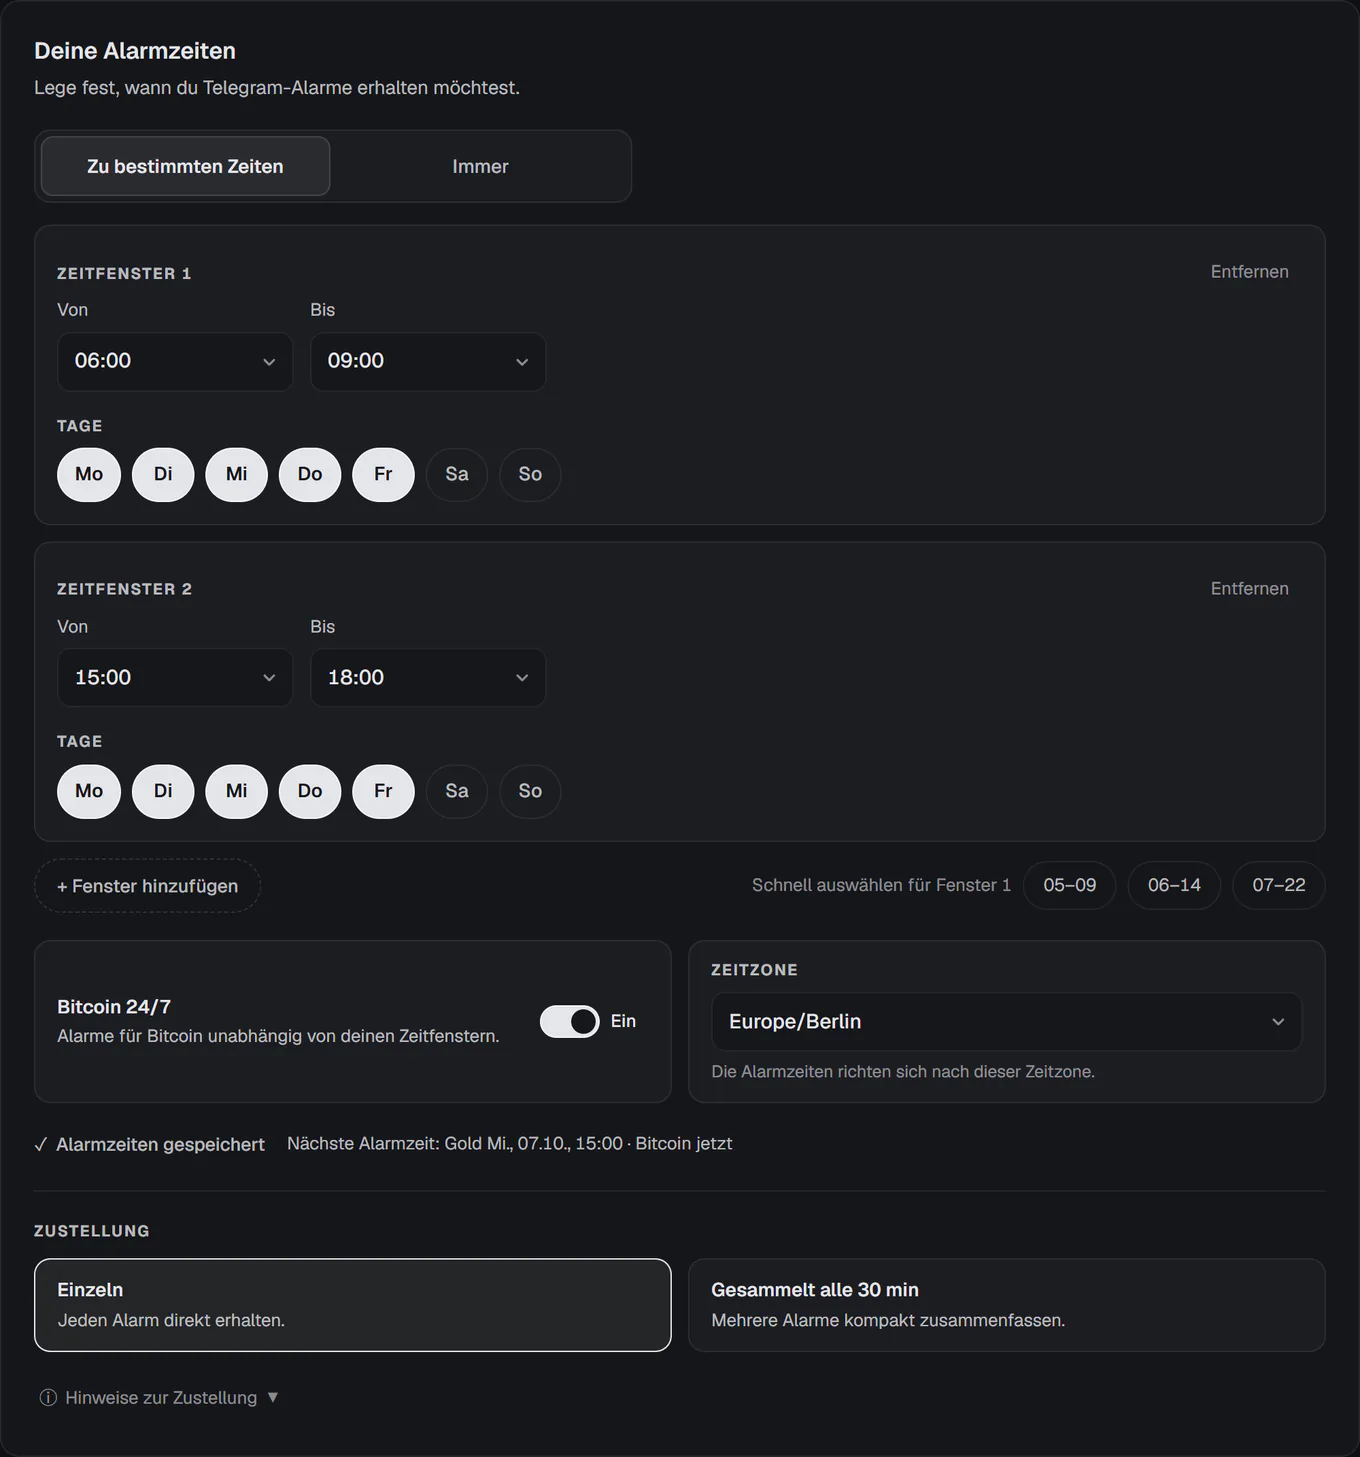Image resolution: width=1360 pixels, height=1457 pixels.
Task: Toggle Do in Zeitfenster 2
Action: click(310, 791)
